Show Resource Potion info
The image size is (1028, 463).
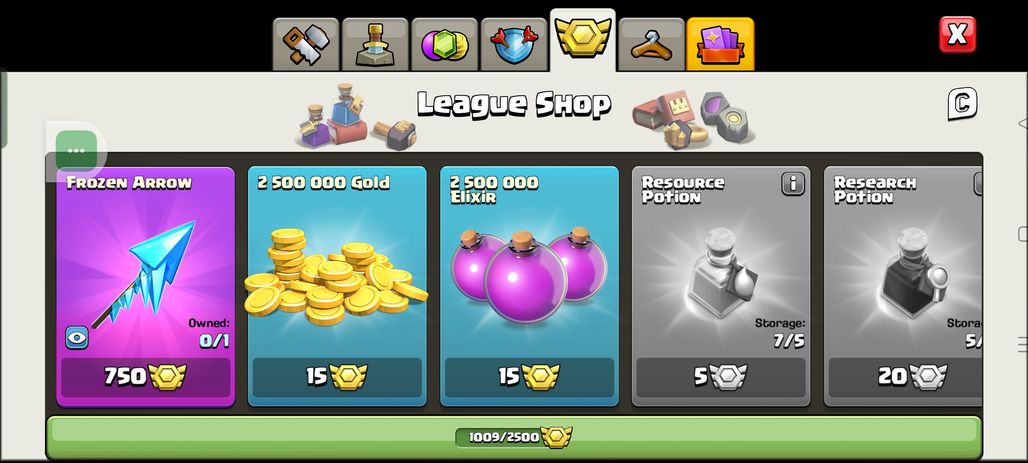point(793,184)
